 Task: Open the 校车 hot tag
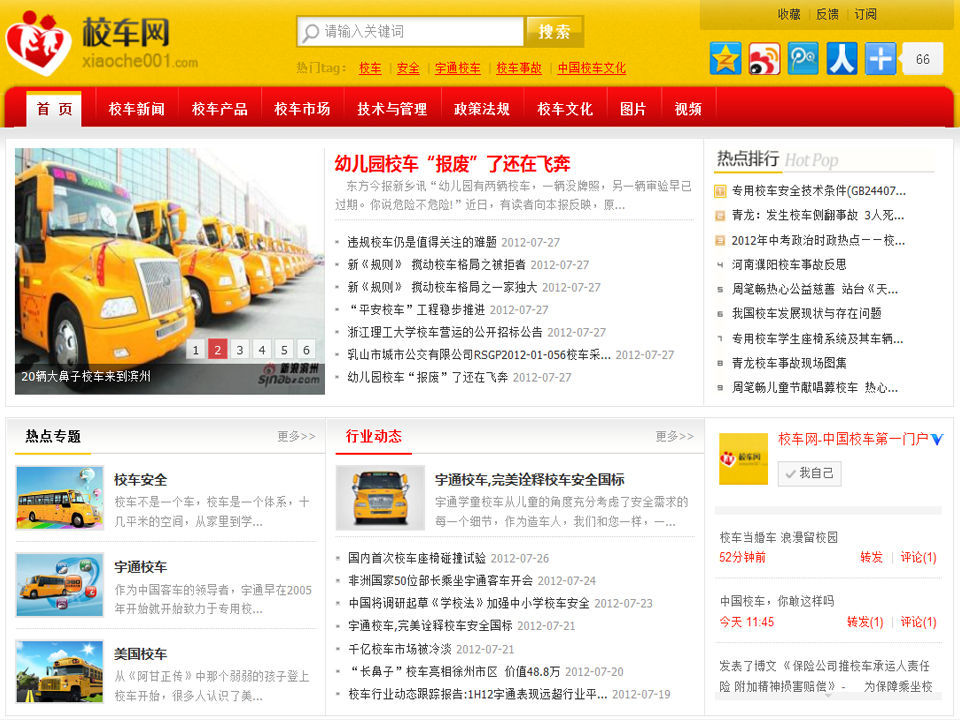[x=370, y=68]
